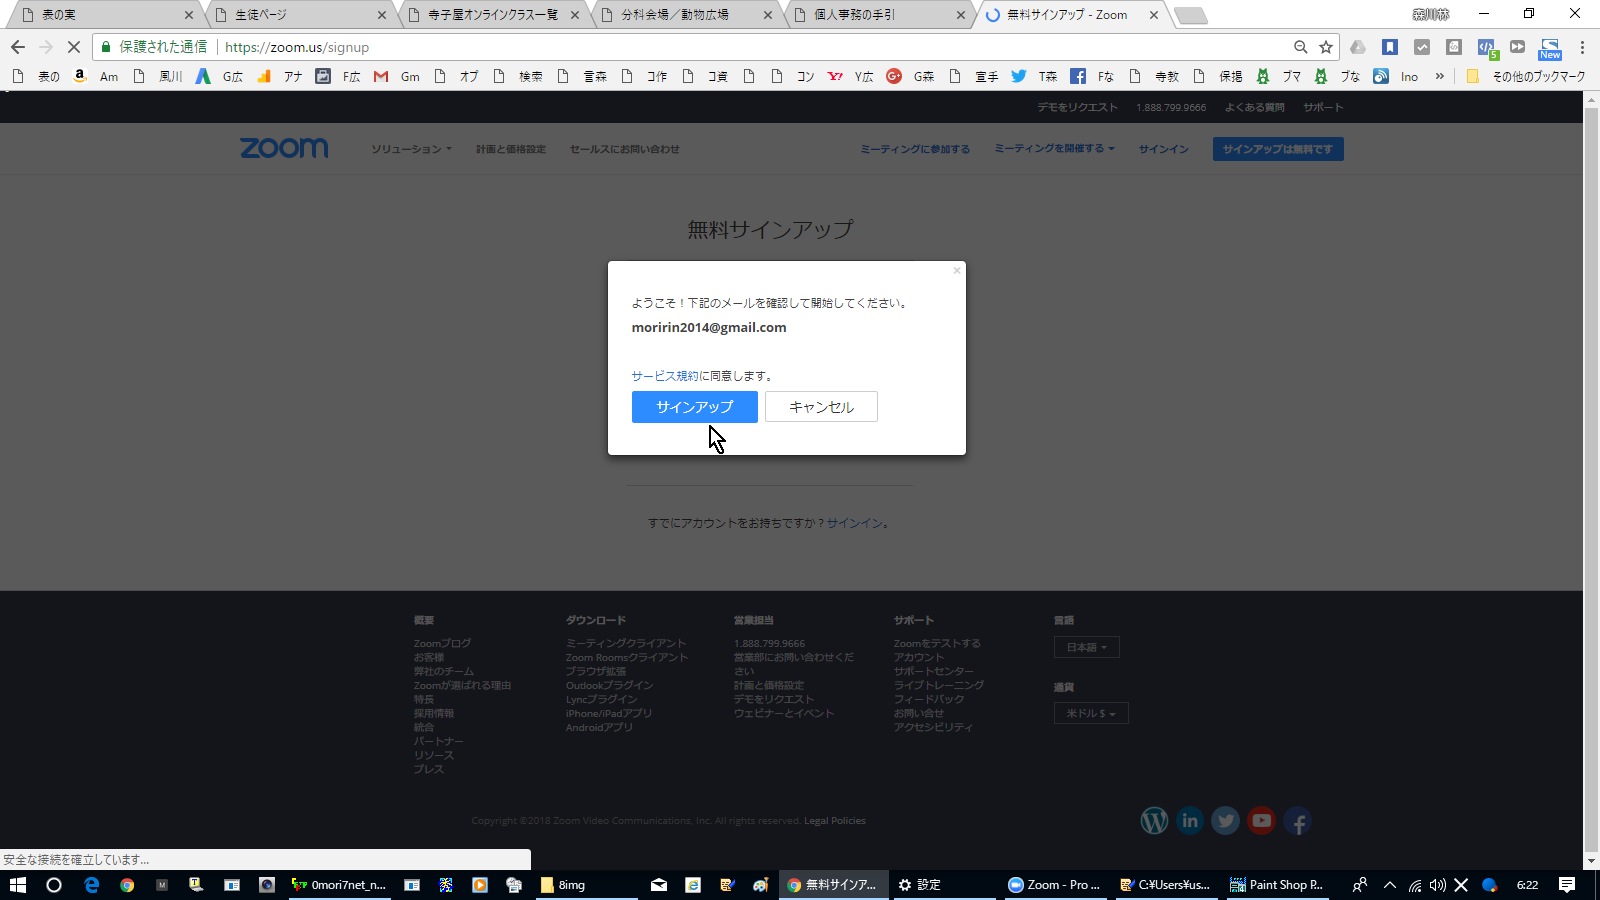Image resolution: width=1600 pixels, height=900 pixels.
Task: Click the キャンセル button in the dialog
Action: tap(821, 407)
